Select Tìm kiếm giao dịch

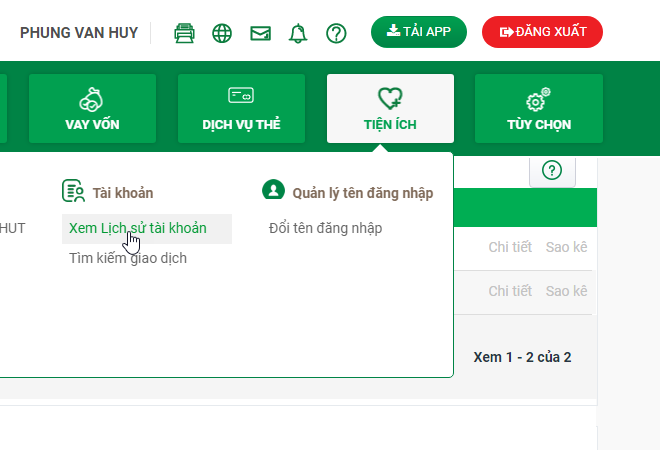point(128,258)
